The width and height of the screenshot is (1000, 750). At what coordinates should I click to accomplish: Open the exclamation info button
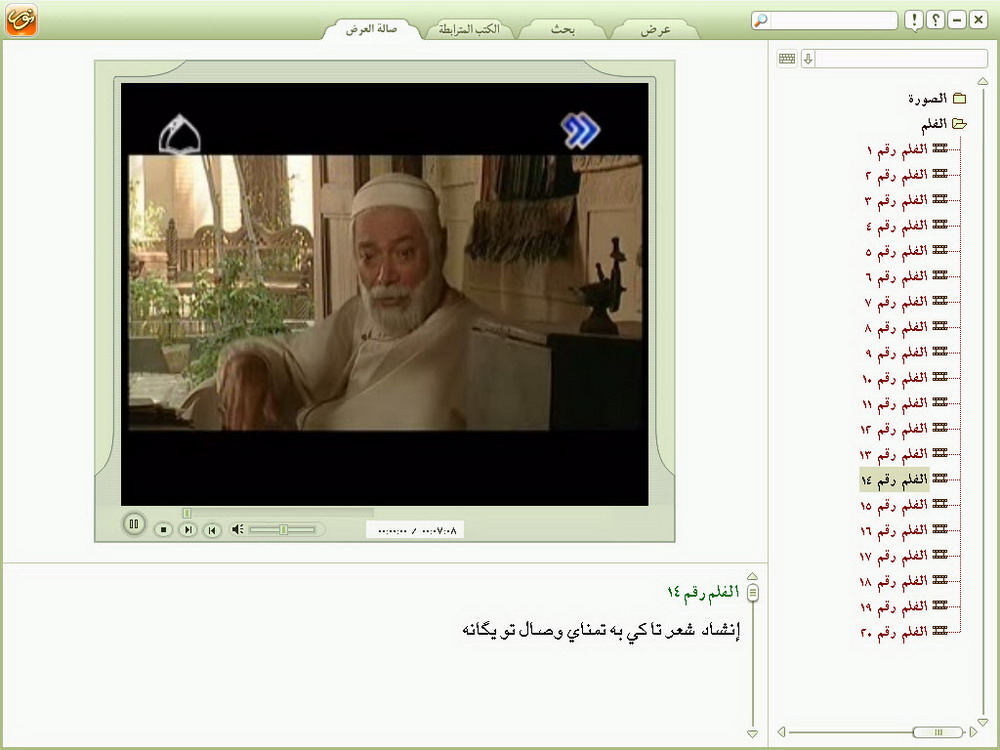coord(914,20)
